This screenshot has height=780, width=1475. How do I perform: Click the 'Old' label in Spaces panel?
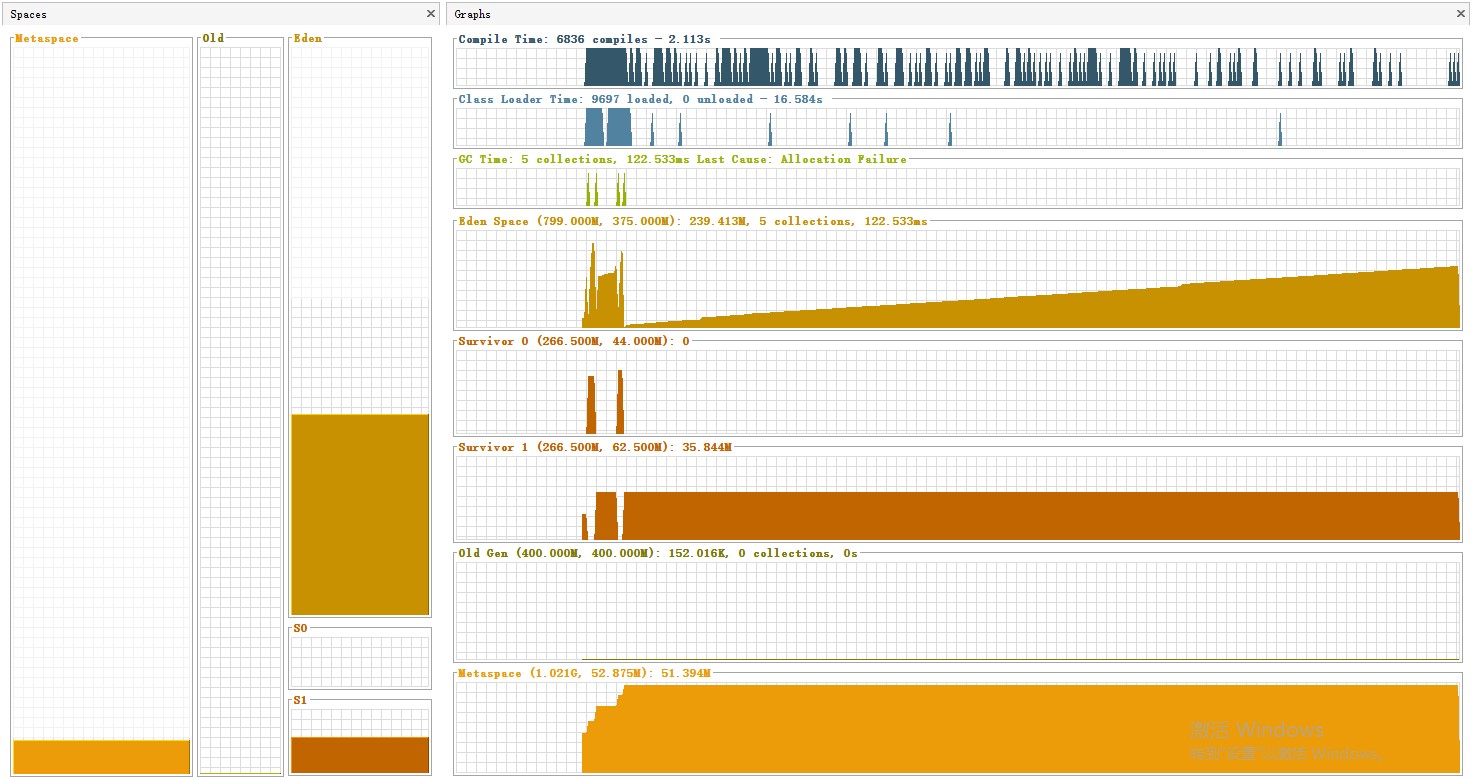click(213, 38)
